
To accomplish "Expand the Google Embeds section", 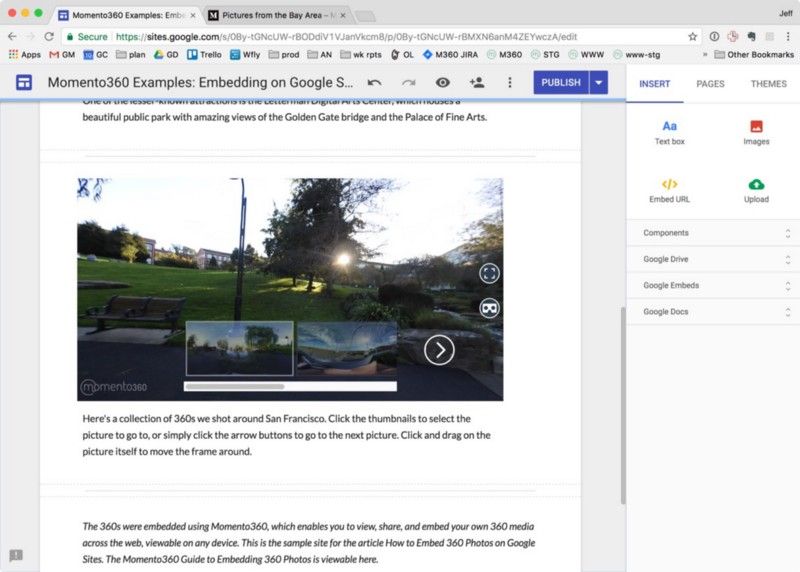I will (x=713, y=285).
